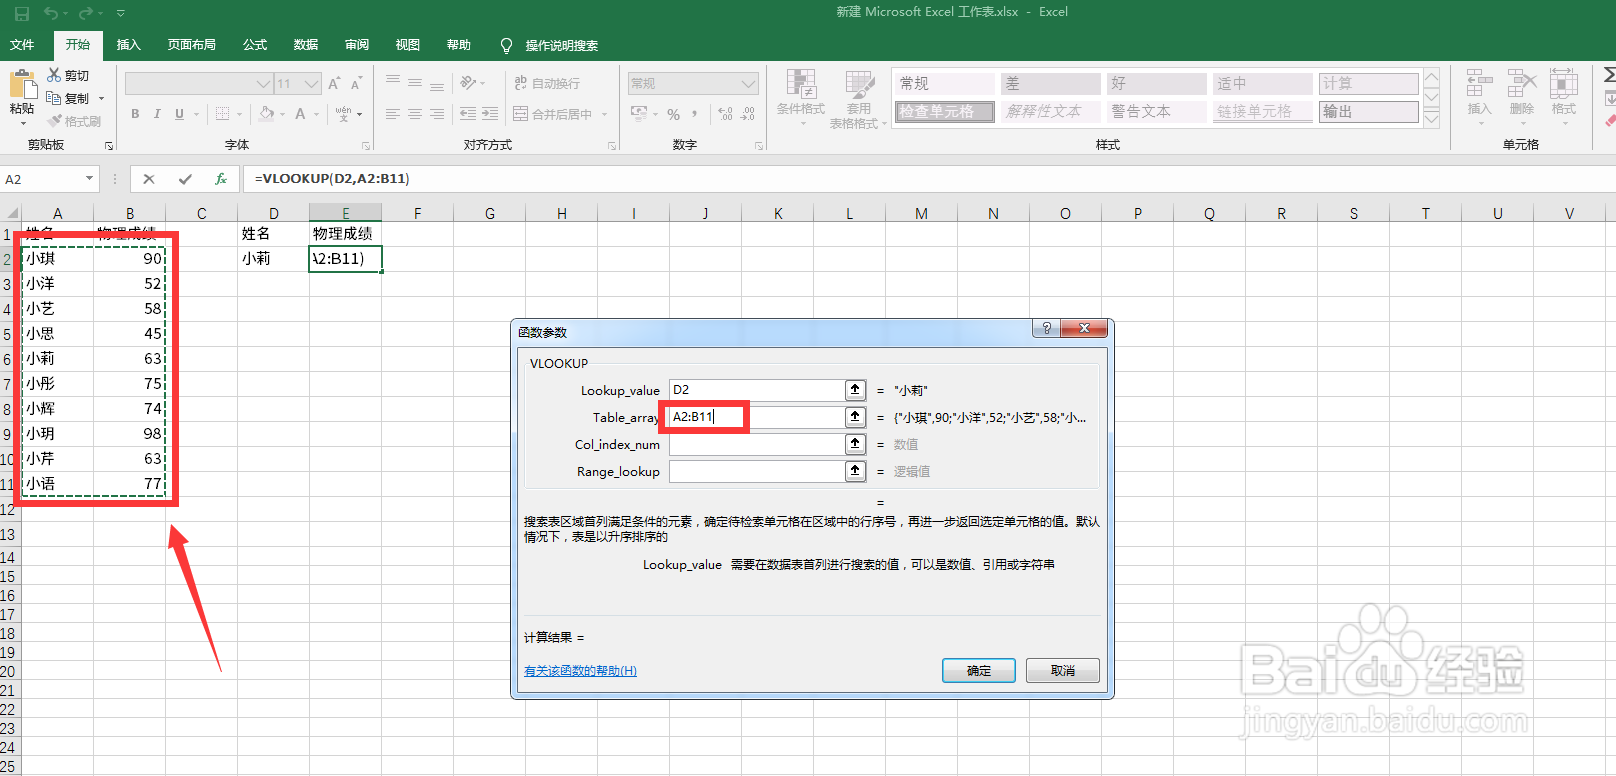
Task: Click the Fill Color bucket swatch
Action: [x=266, y=114]
